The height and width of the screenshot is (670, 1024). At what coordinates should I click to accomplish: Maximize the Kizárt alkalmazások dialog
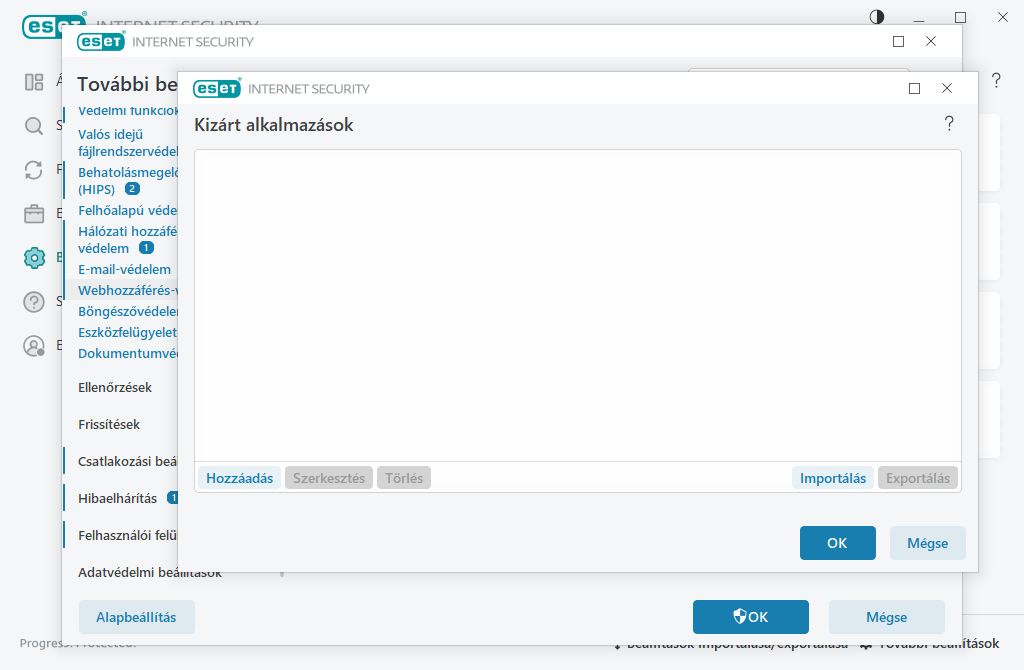[x=915, y=88]
